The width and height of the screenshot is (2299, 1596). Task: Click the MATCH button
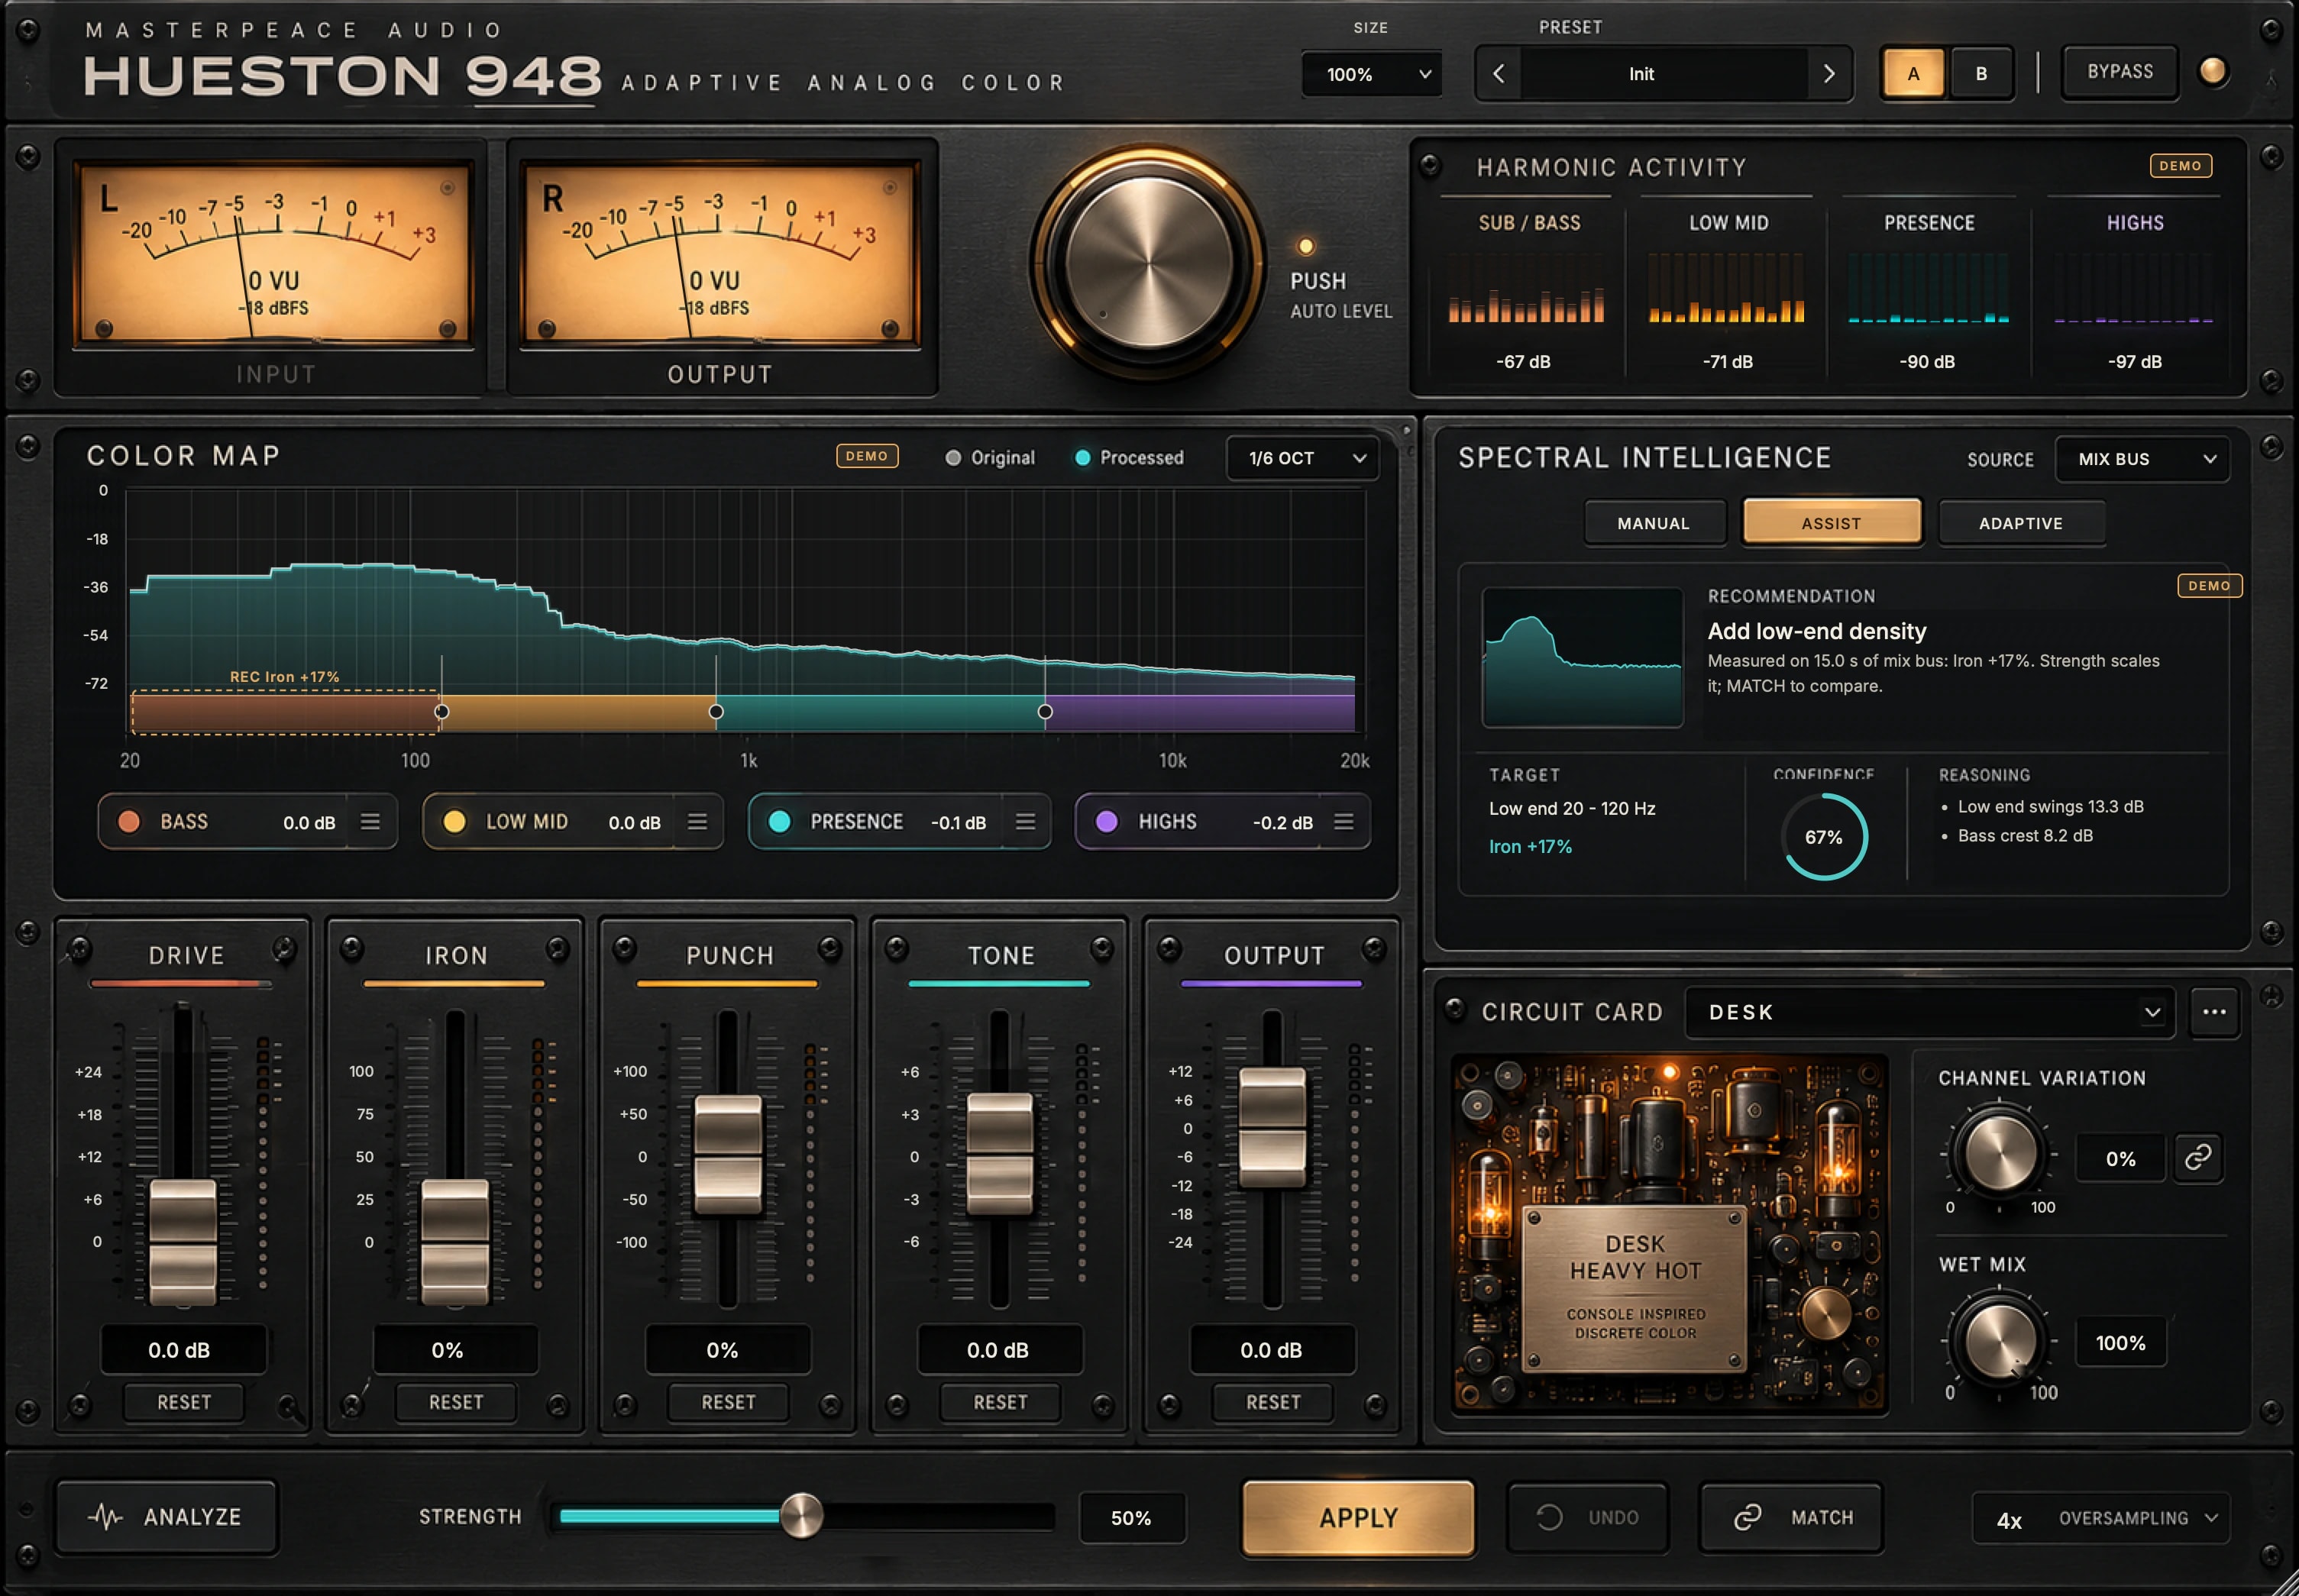point(1791,1518)
